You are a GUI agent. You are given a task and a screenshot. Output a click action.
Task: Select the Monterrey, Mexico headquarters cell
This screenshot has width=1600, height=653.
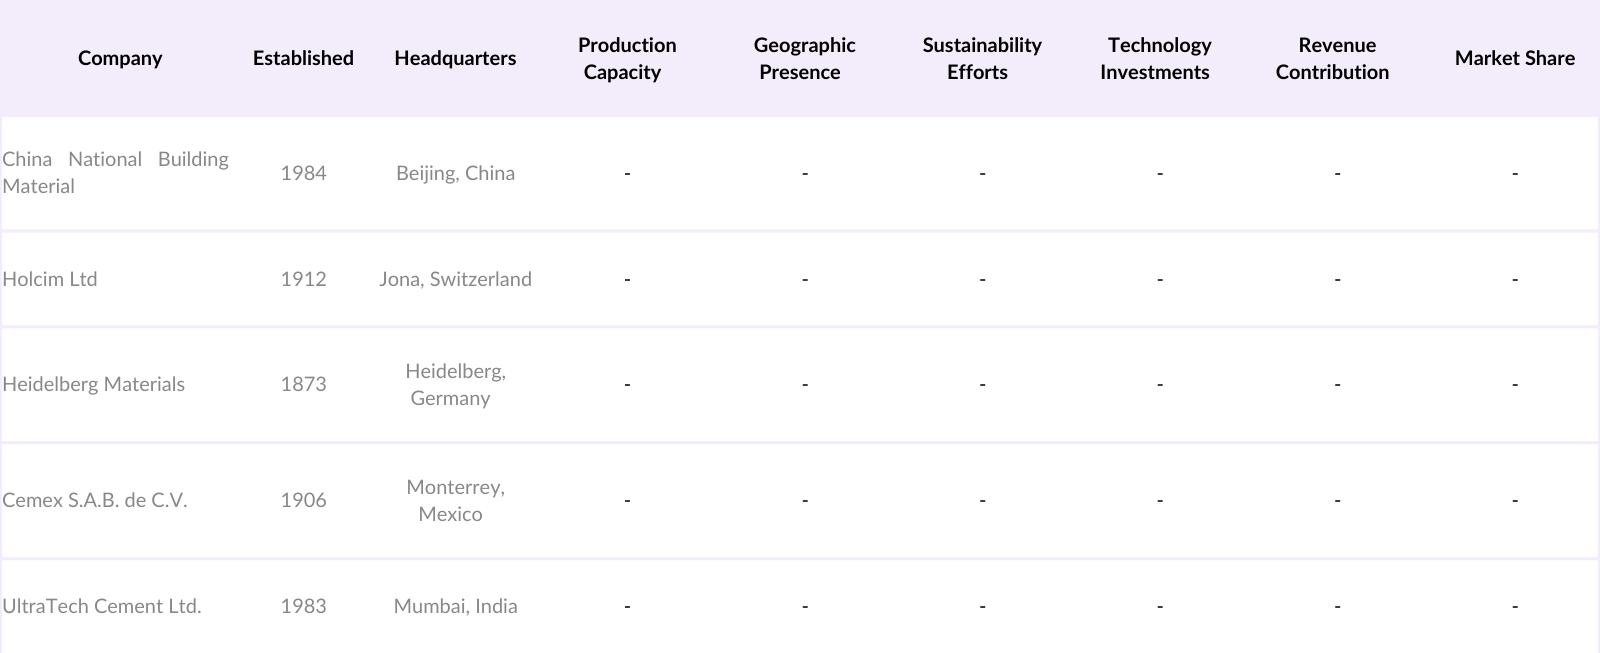coord(455,500)
